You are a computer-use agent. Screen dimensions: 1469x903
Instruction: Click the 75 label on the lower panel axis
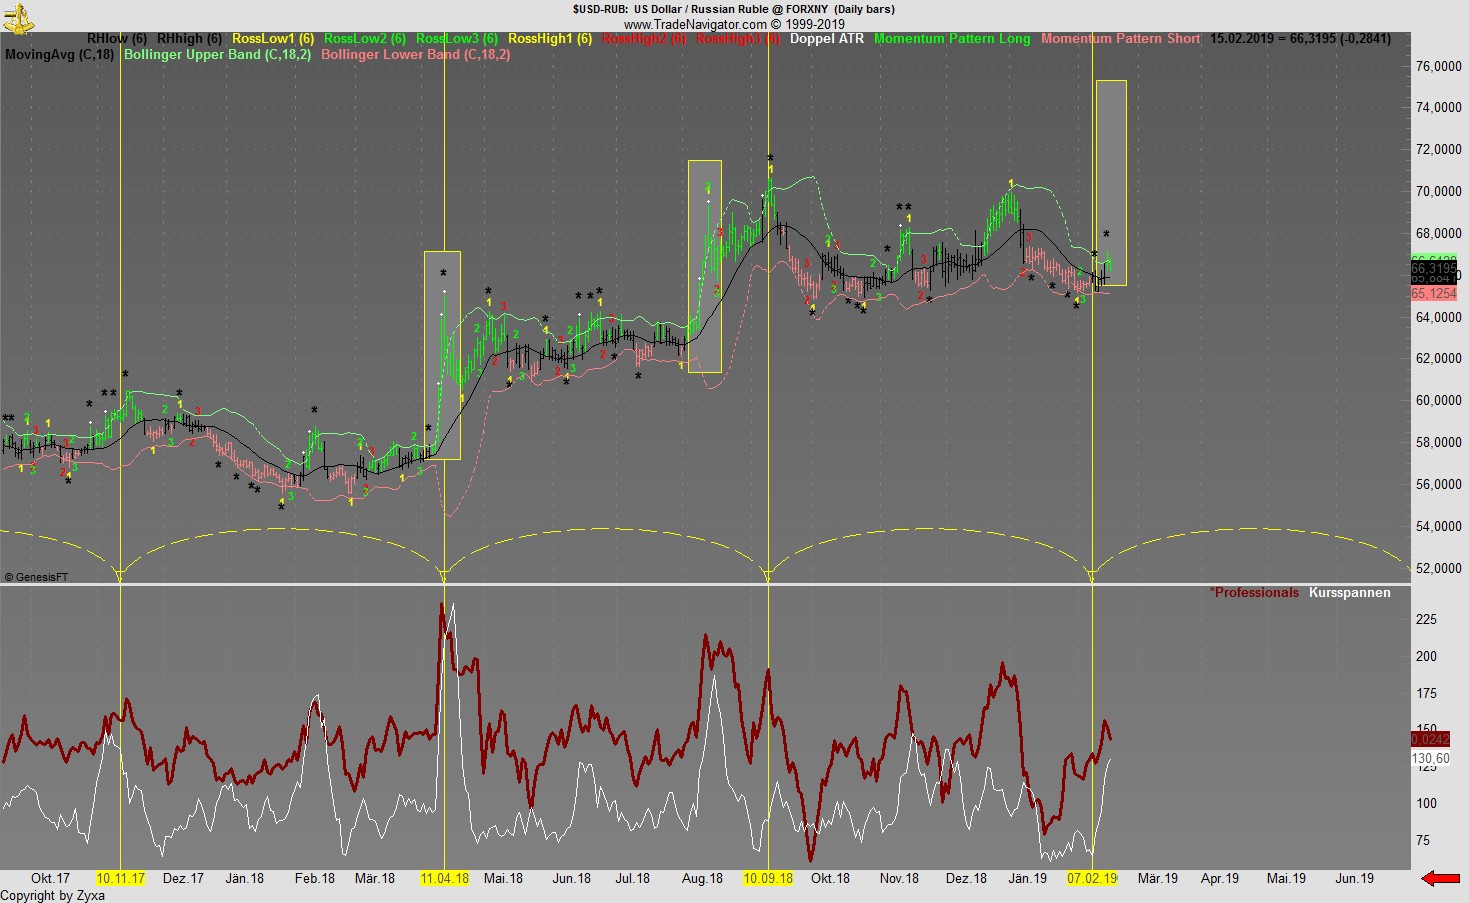tap(1423, 841)
